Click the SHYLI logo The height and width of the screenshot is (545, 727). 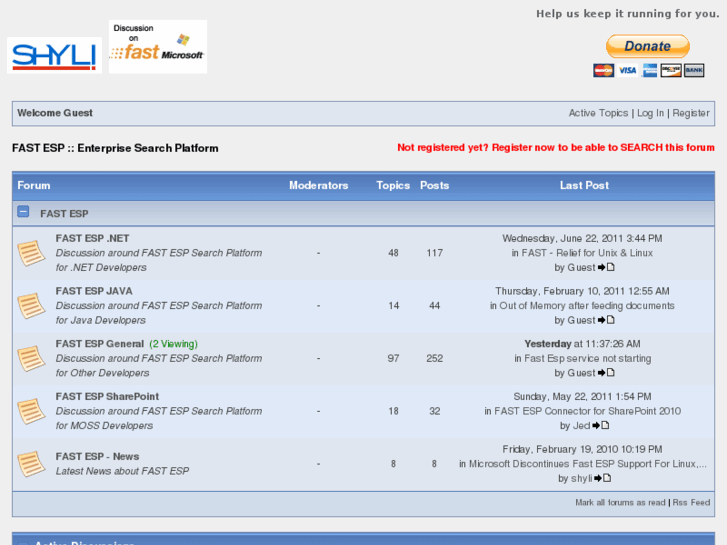[x=54, y=55]
